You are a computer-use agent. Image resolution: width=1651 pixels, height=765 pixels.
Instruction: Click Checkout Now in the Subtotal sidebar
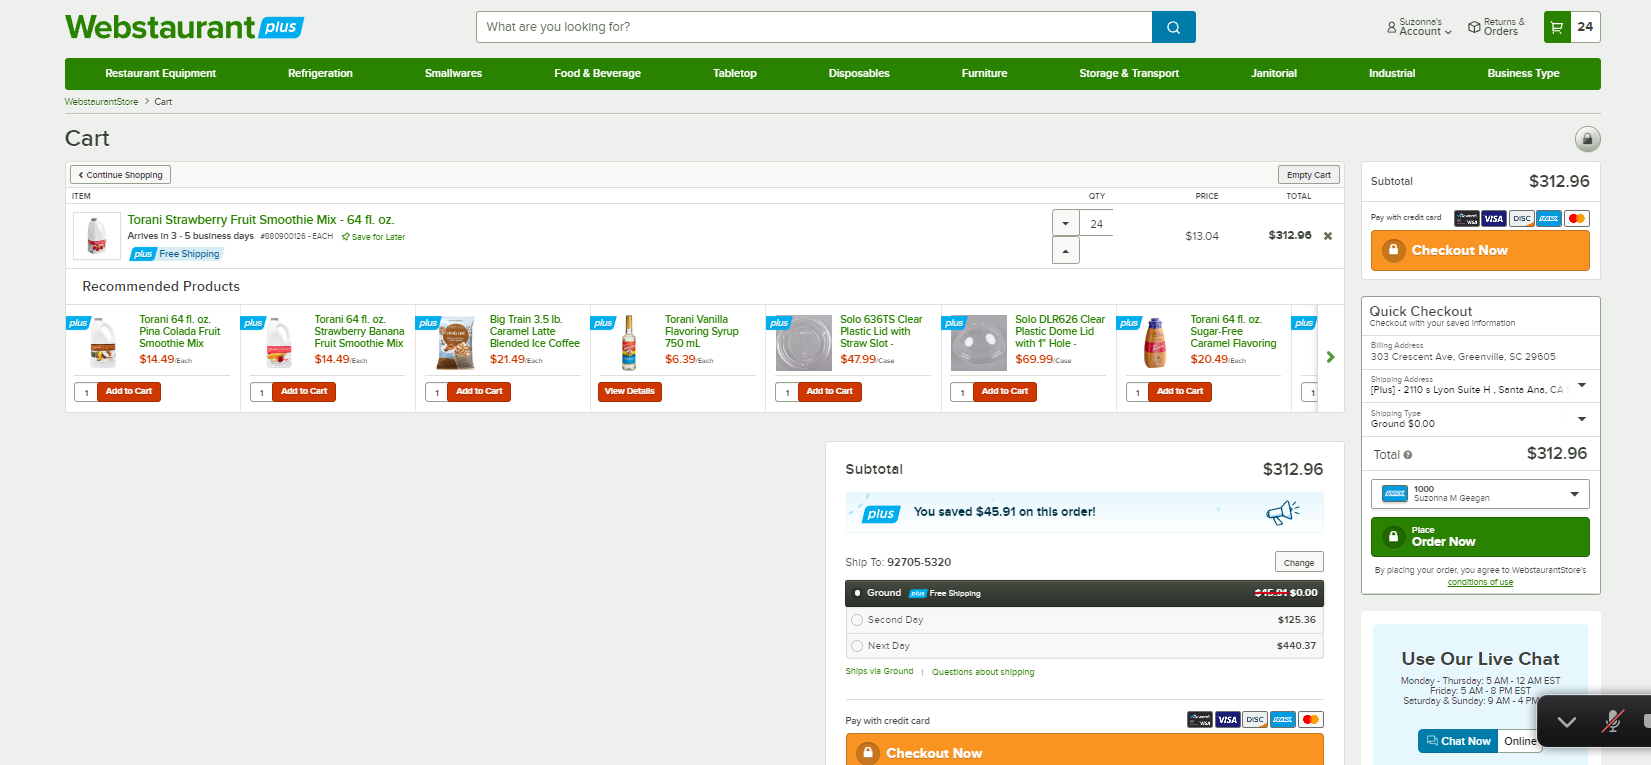point(1480,251)
